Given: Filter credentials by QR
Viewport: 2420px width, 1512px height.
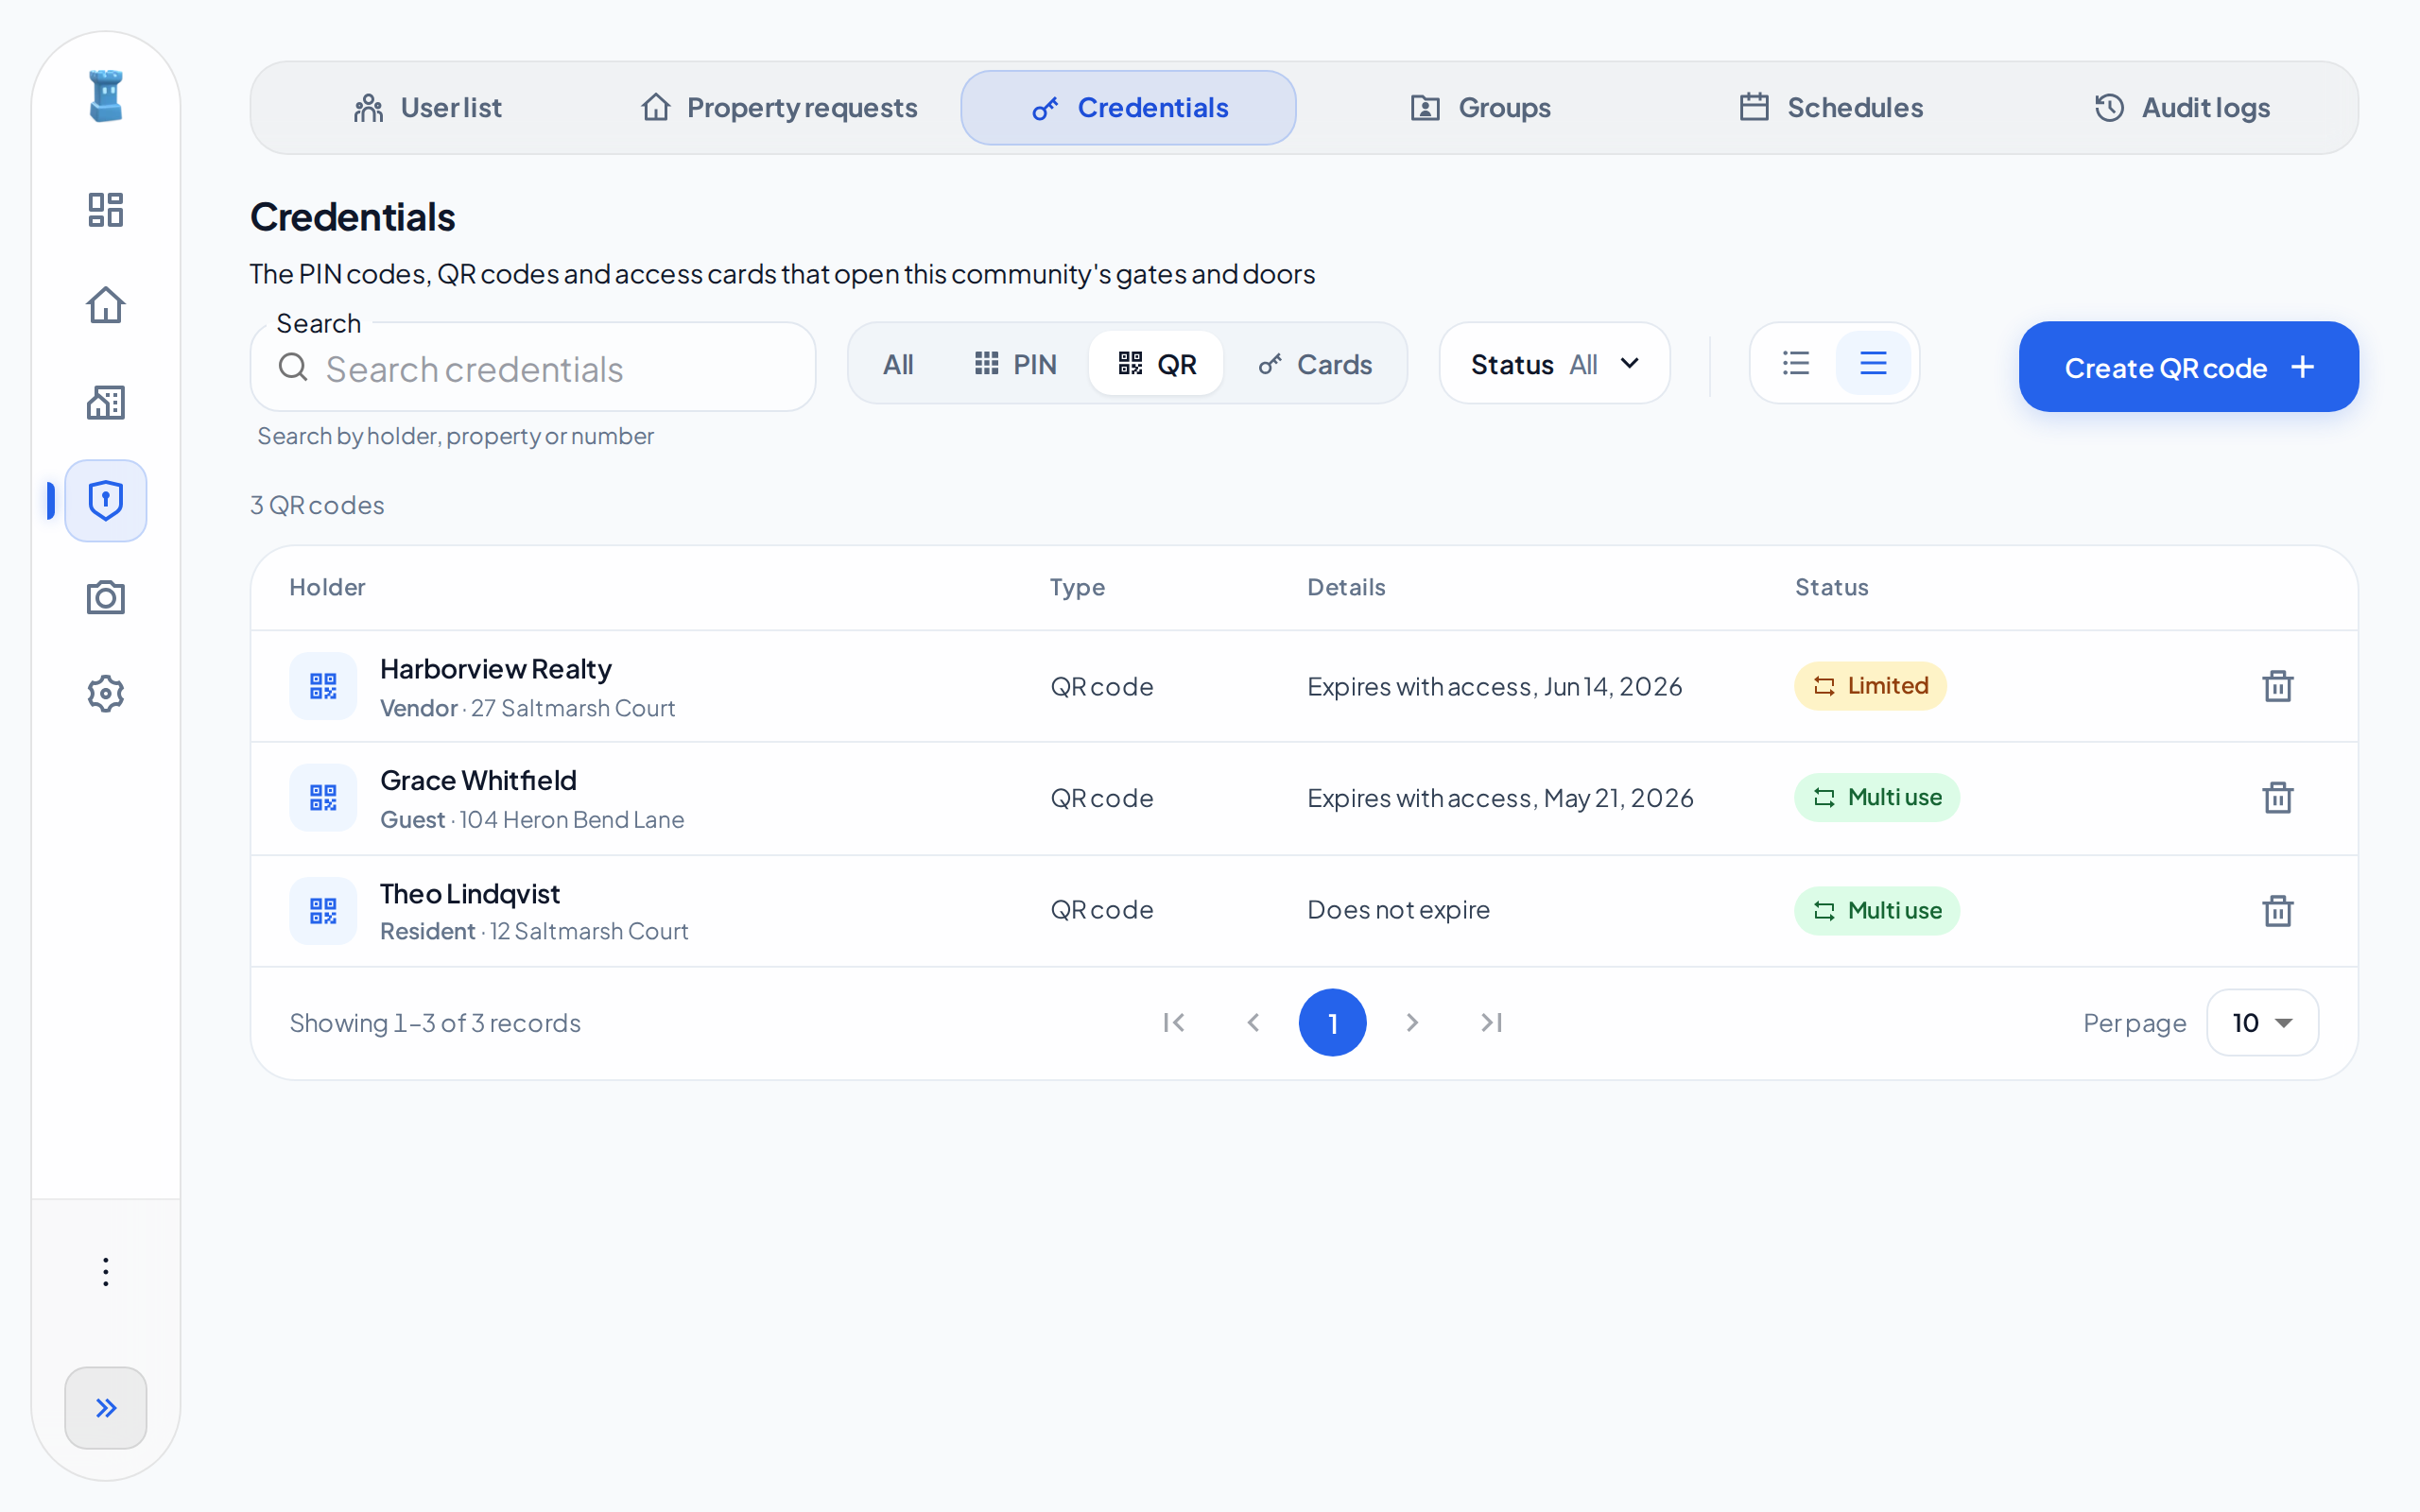Looking at the screenshot, I should pos(1156,364).
